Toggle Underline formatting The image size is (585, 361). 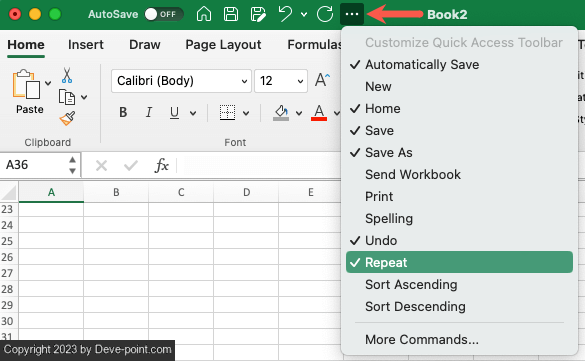tap(174, 113)
